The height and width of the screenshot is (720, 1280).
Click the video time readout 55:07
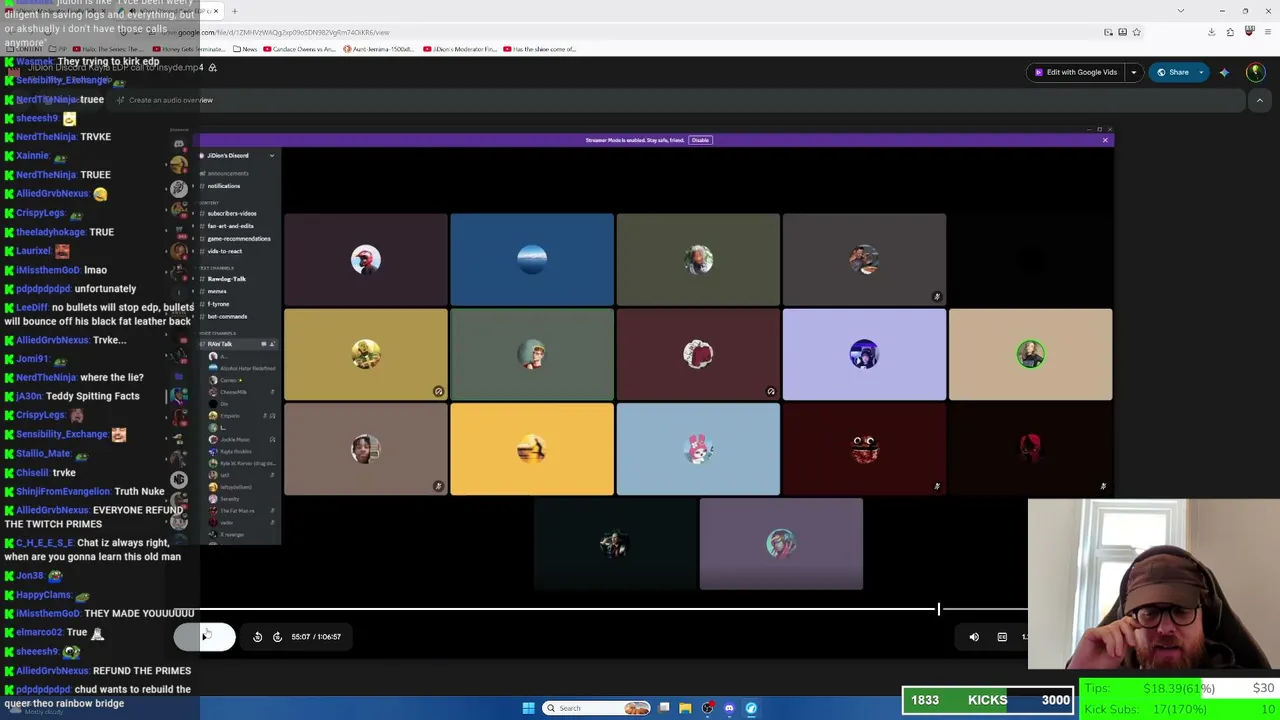pos(300,637)
